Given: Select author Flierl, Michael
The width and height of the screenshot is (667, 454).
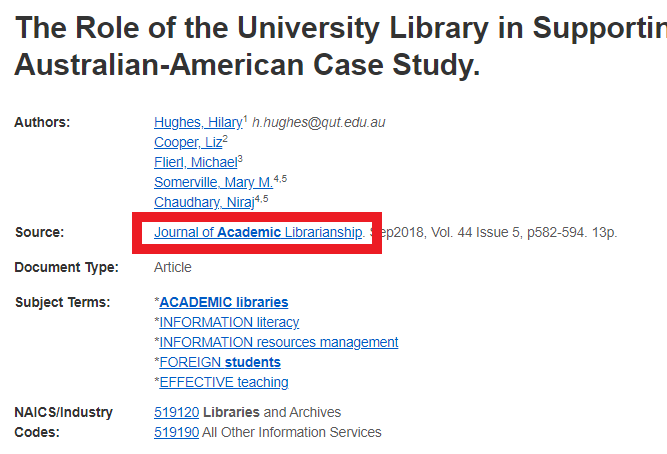Looking at the screenshot, I should 195,162.
